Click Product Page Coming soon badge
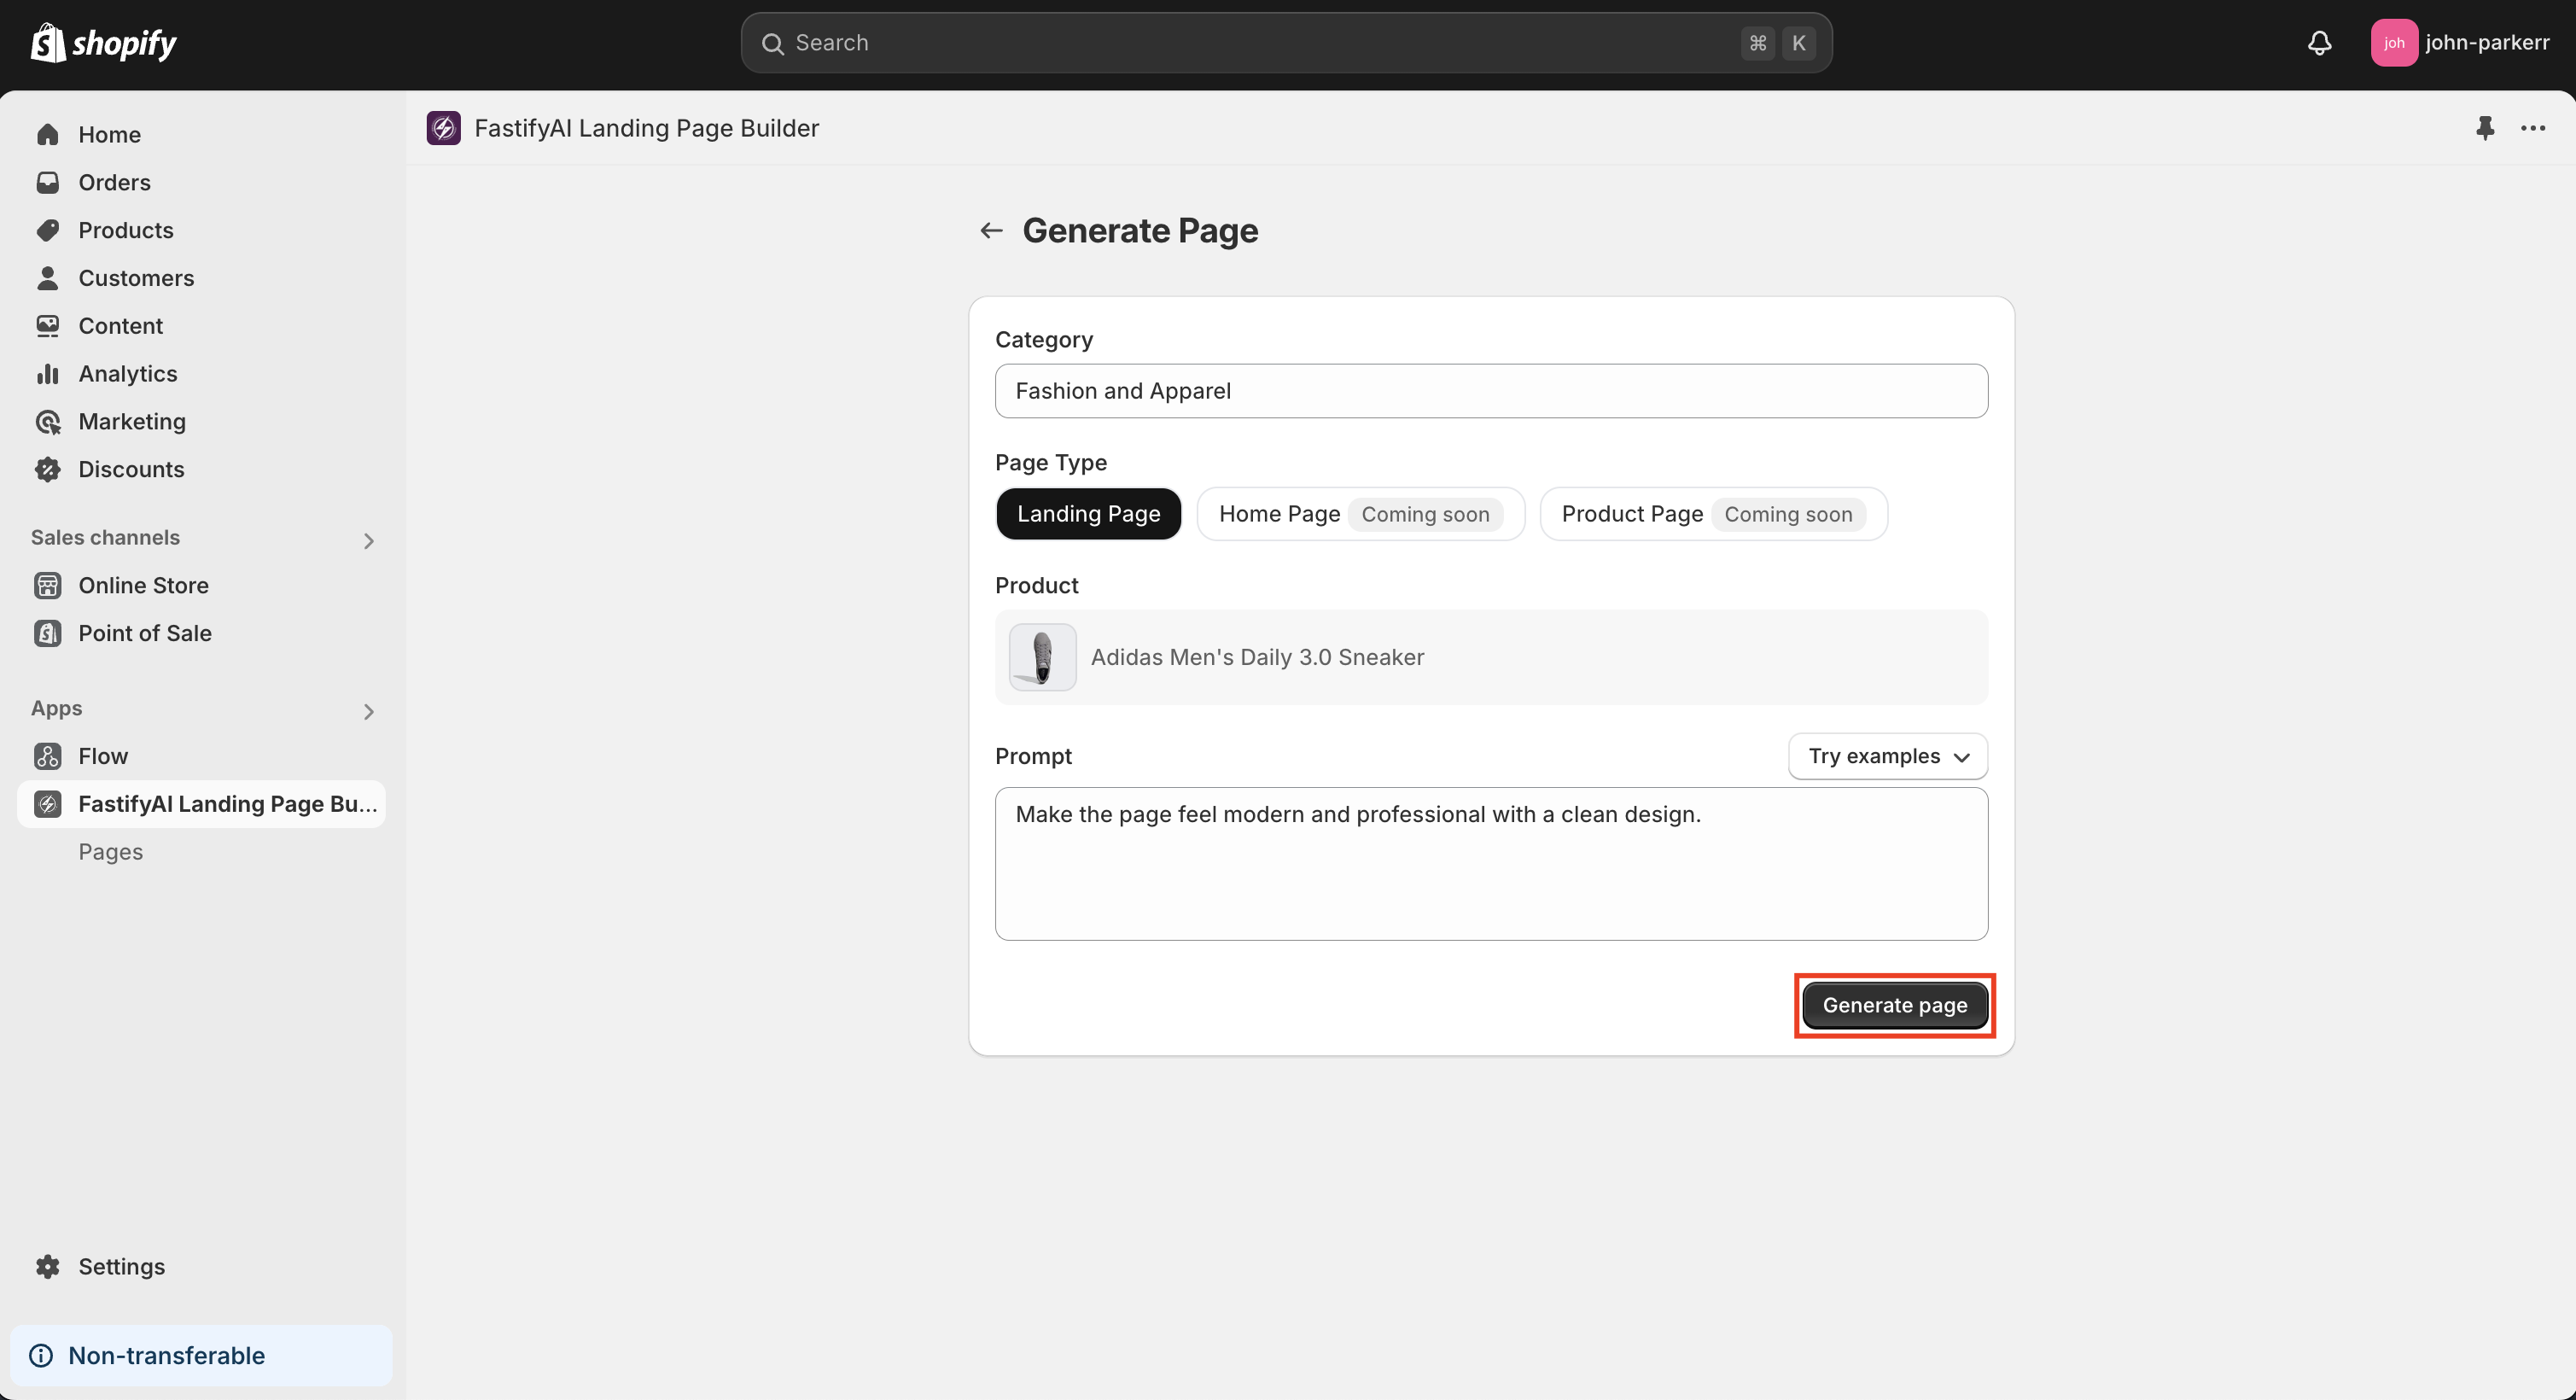Image resolution: width=2576 pixels, height=1400 pixels. click(x=1788, y=514)
